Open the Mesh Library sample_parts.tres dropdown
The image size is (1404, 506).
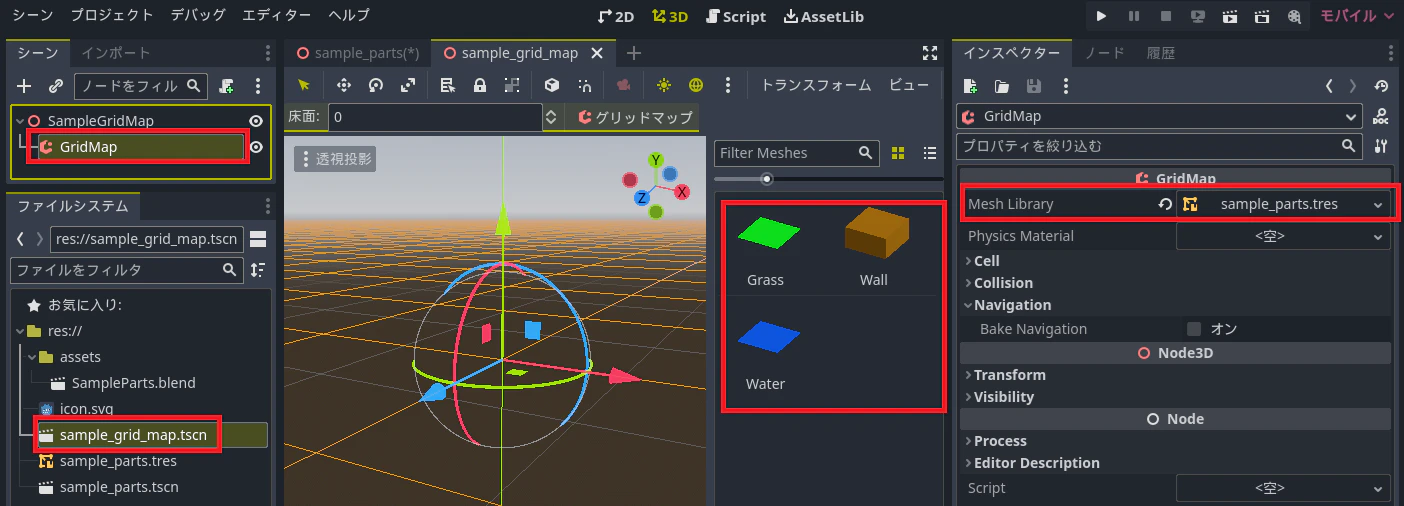click(1284, 204)
